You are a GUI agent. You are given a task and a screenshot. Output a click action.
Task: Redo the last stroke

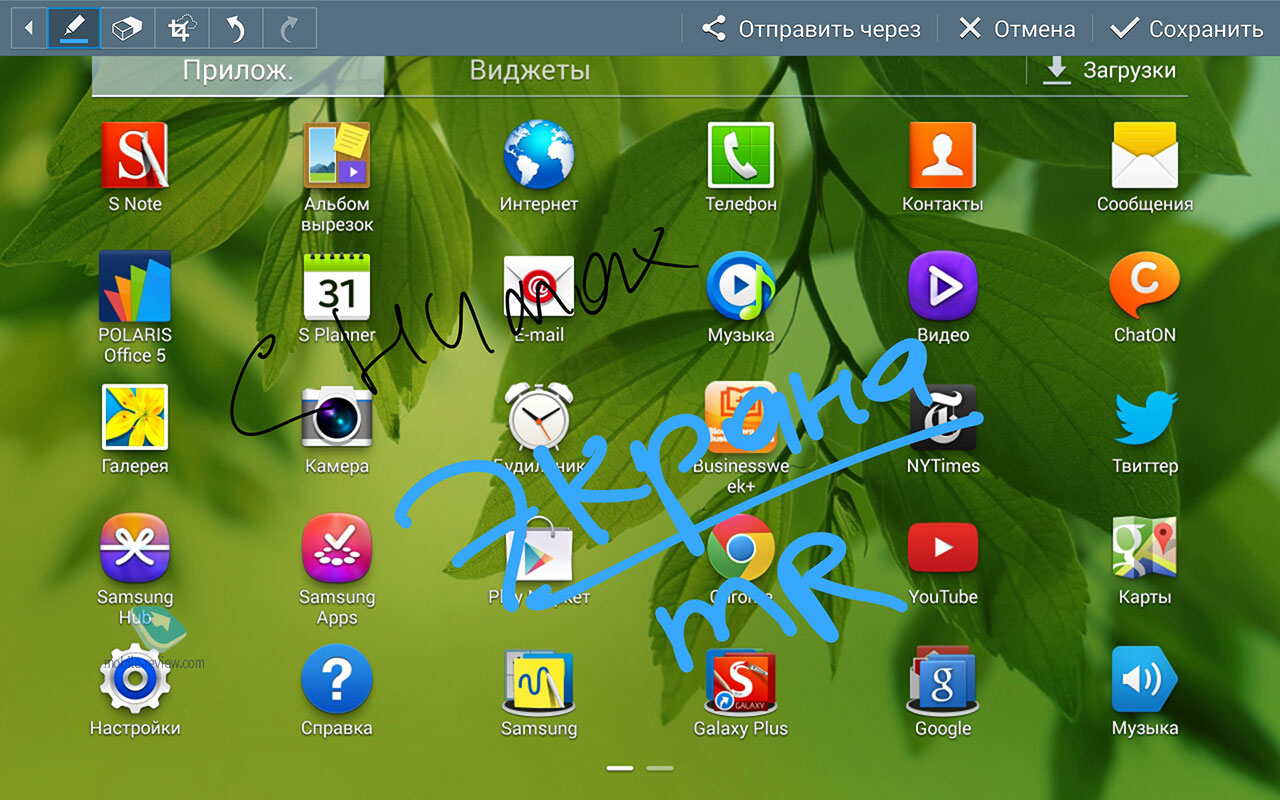coord(289,28)
